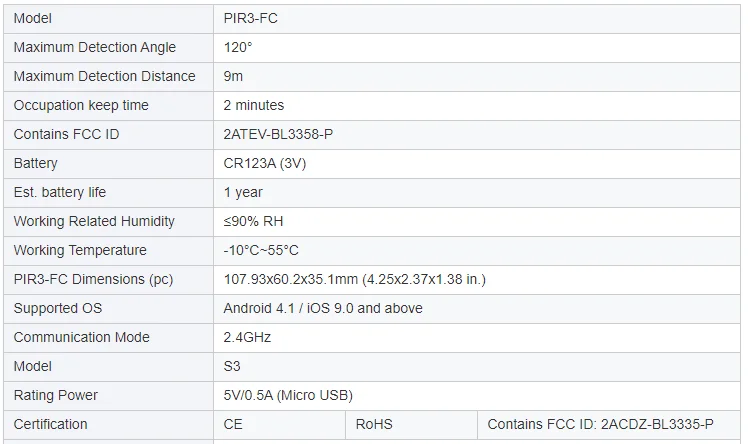Screen dimensions: 750x444
Task: Click the 2ATEV-BL3358-P FCC ID value
Action: click(285, 134)
